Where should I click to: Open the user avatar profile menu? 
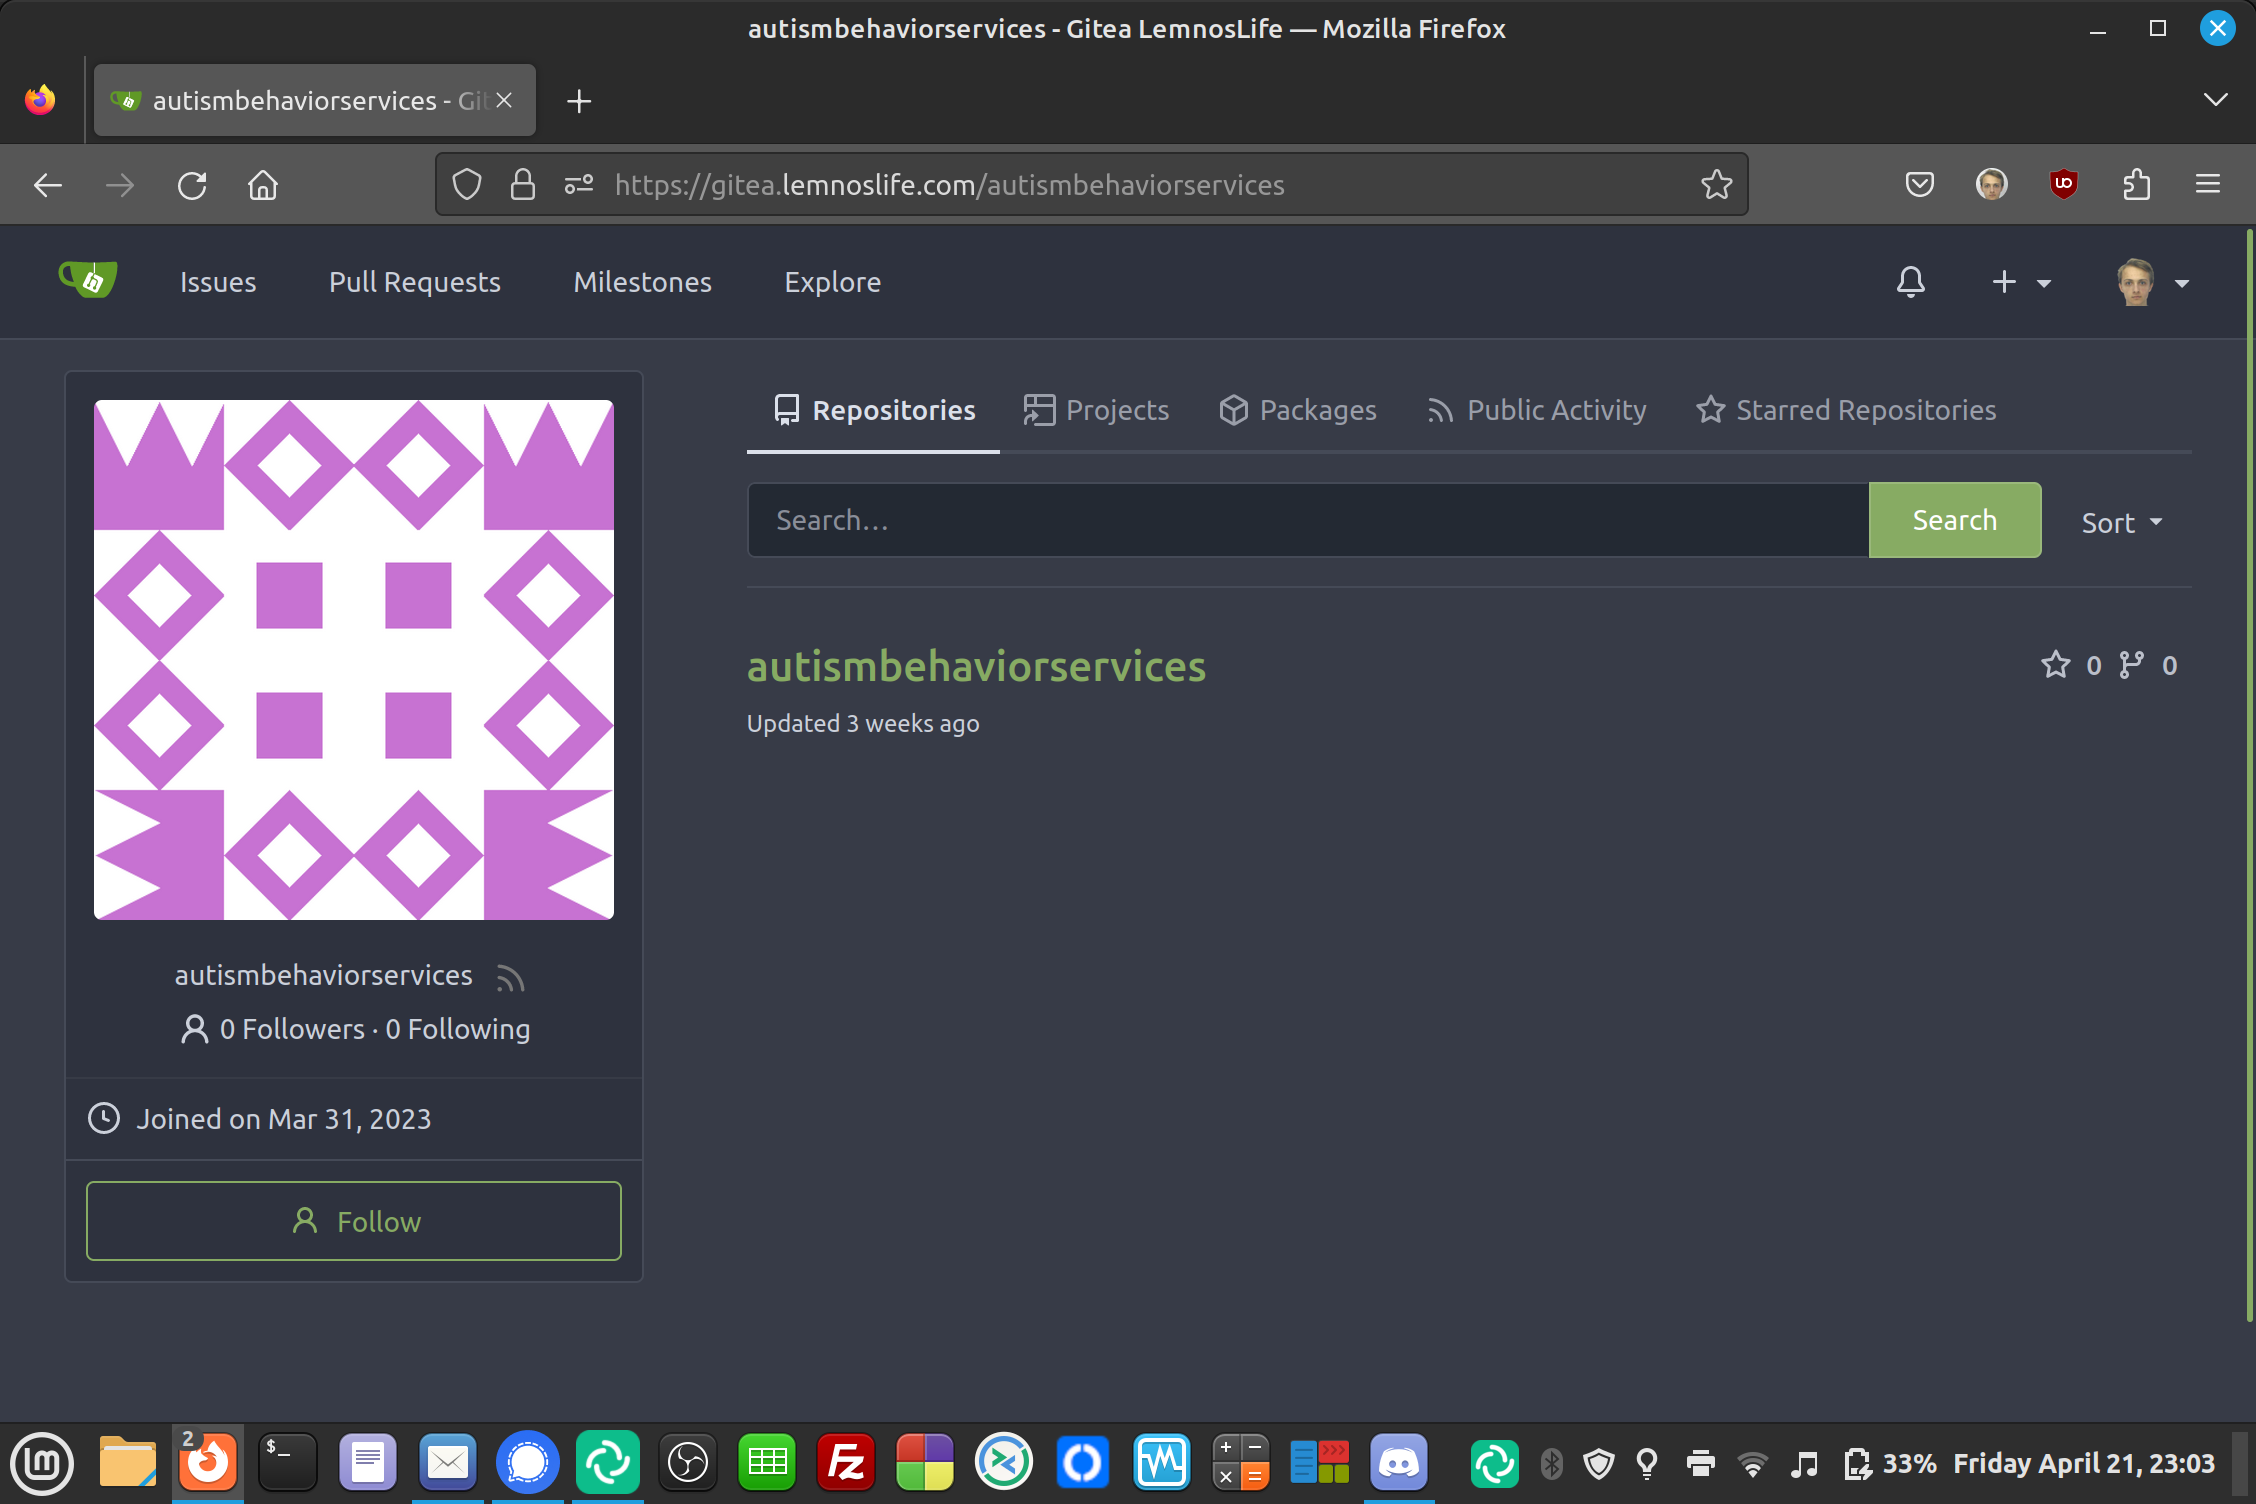(x=2152, y=282)
